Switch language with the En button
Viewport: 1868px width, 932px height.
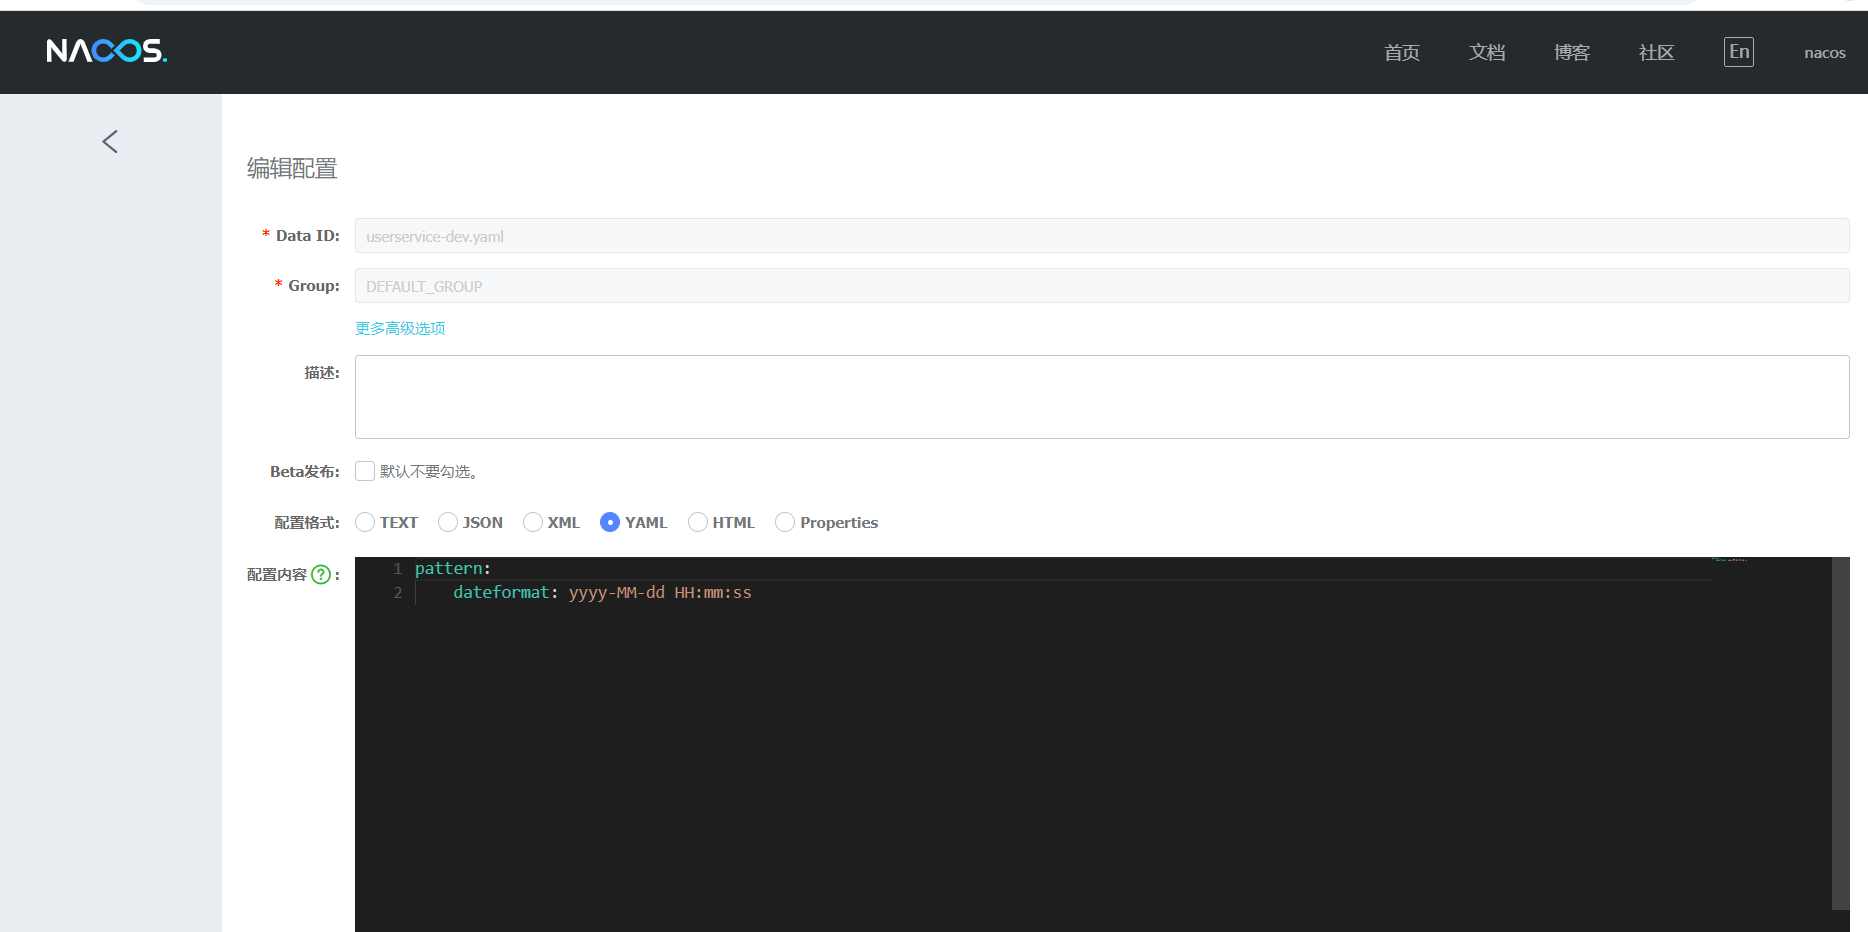(x=1738, y=52)
